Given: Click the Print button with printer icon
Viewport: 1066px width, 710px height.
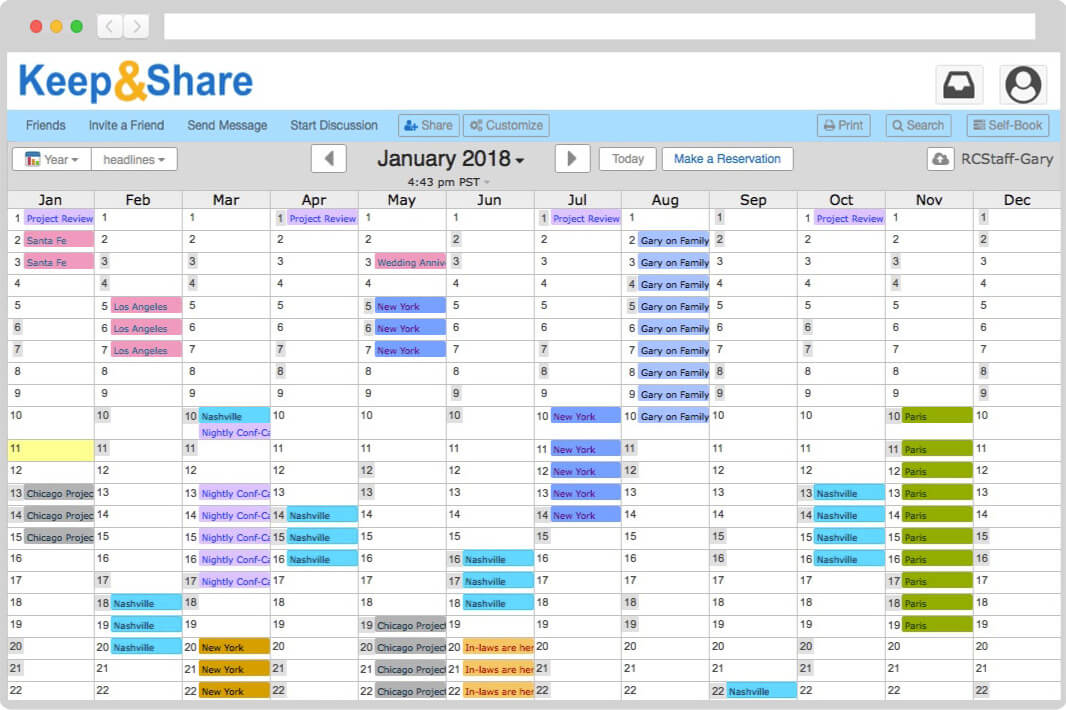Looking at the screenshot, I should coord(843,126).
